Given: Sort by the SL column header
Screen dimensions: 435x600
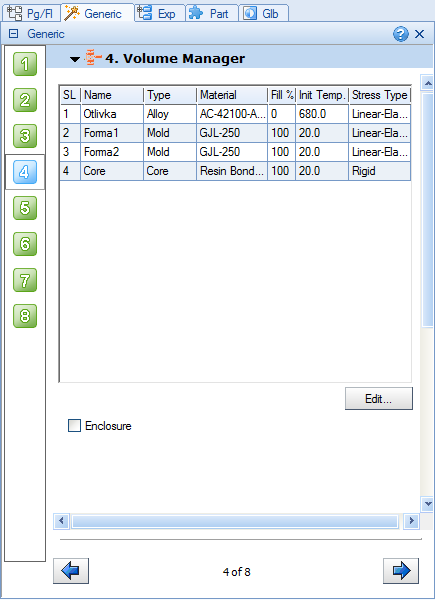Looking at the screenshot, I should click(x=70, y=95).
